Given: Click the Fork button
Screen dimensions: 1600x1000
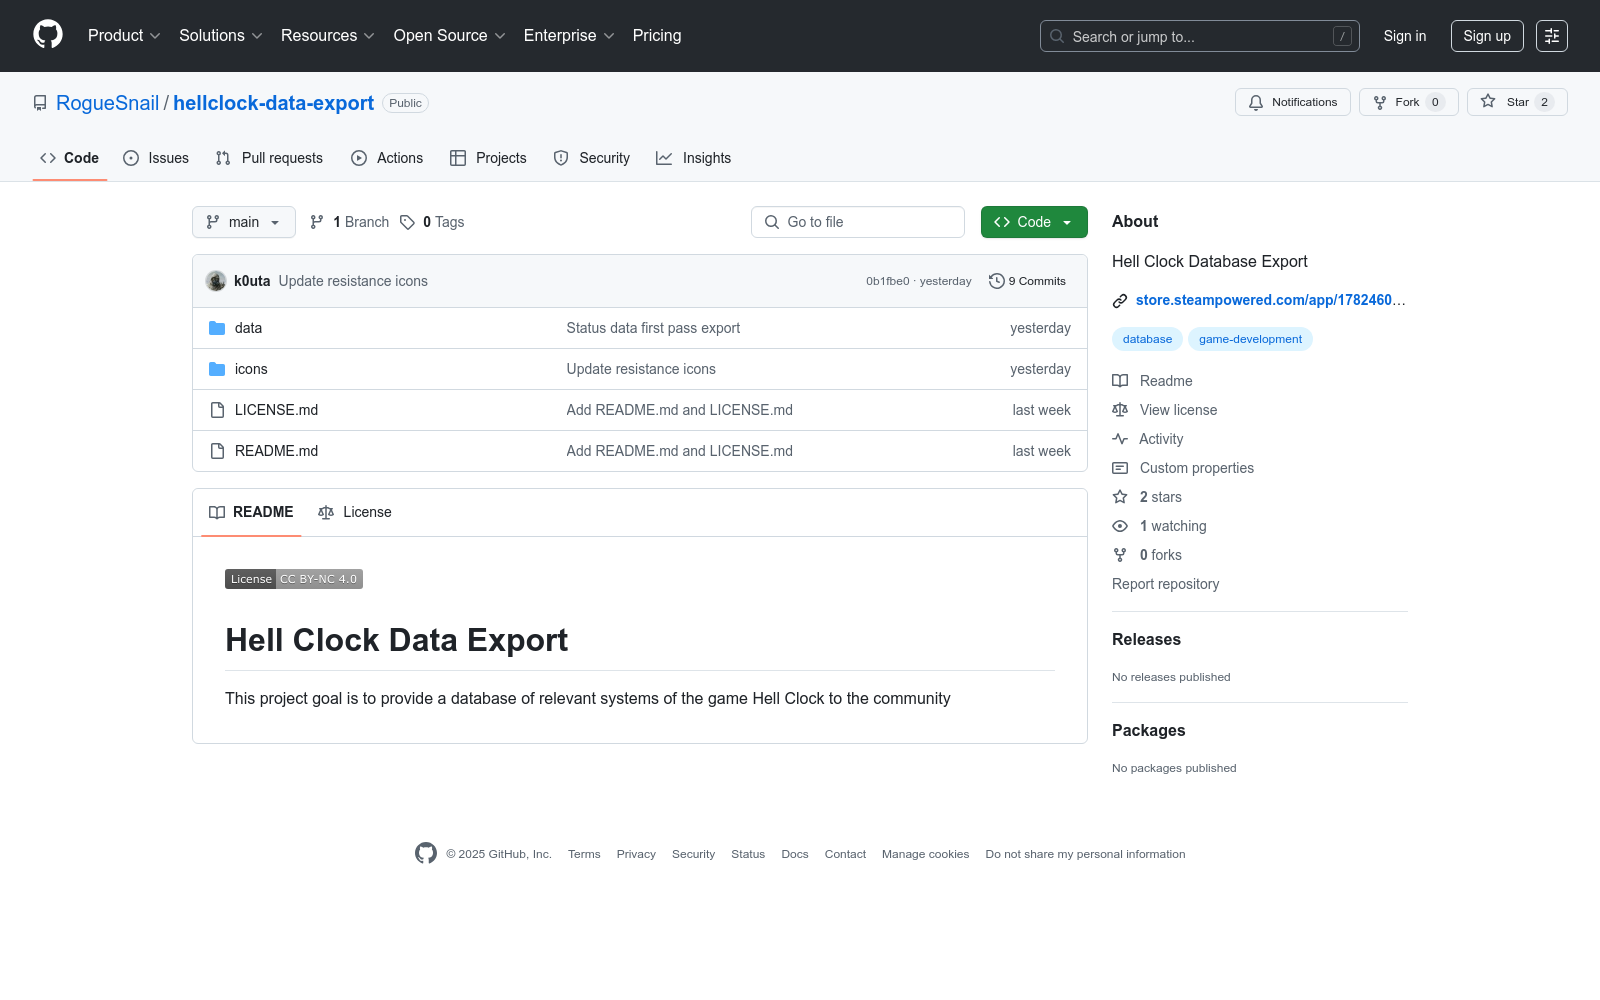Looking at the screenshot, I should (1409, 102).
